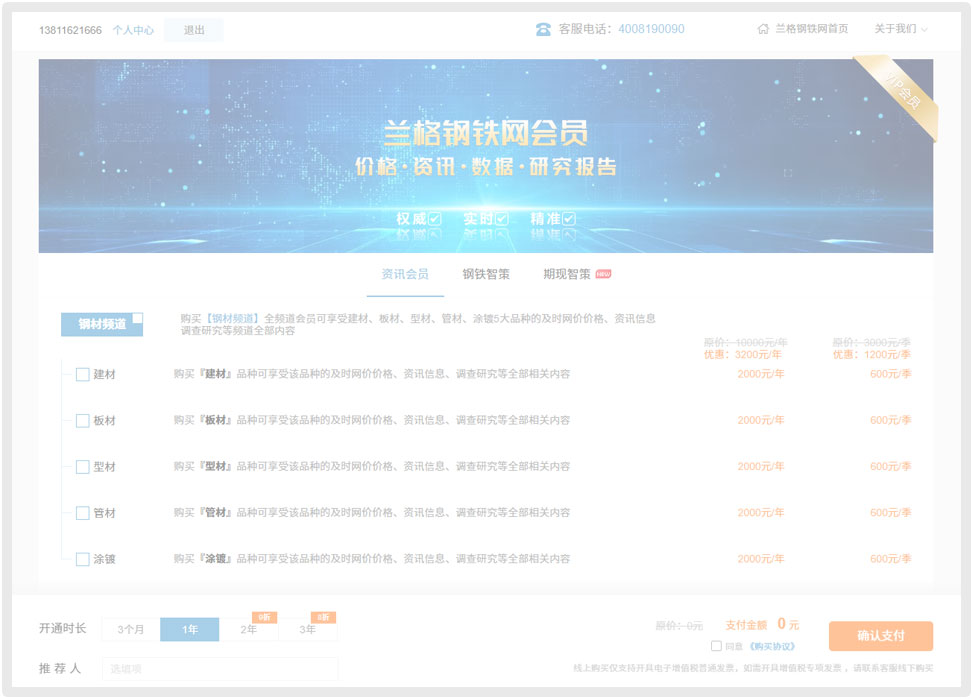Check the 型材 product option
The height and width of the screenshot is (699, 972).
(x=83, y=467)
